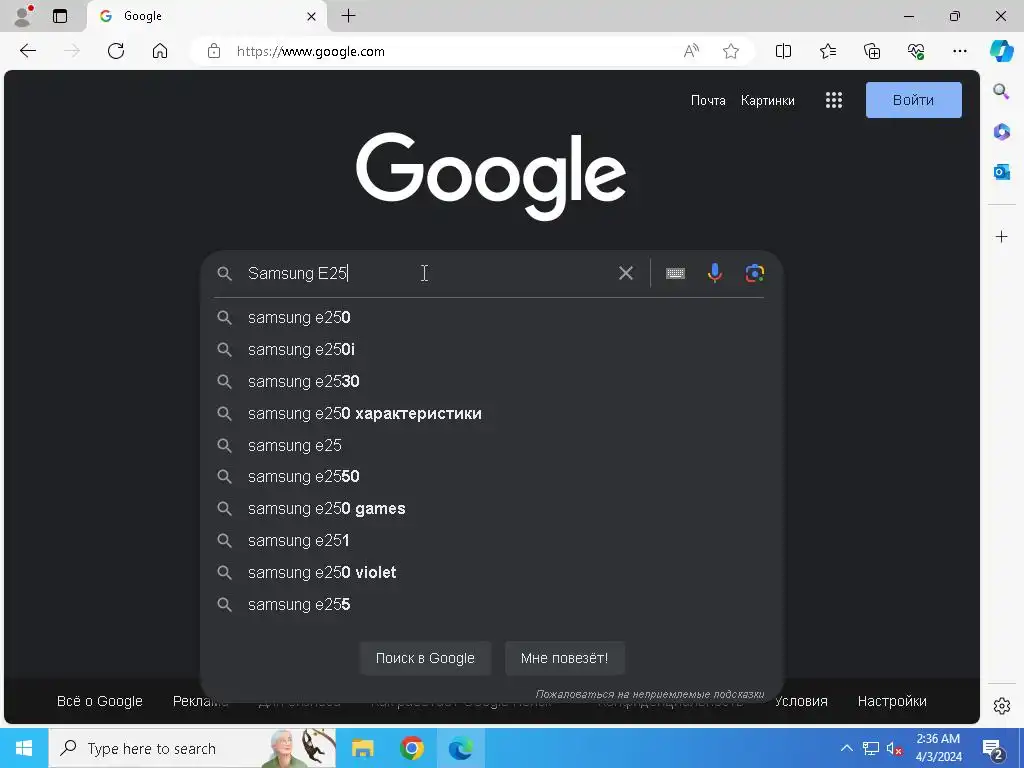Open Microsoft 365 sidebar icon
This screenshot has width=1024, height=768.
pos(1001,131)
